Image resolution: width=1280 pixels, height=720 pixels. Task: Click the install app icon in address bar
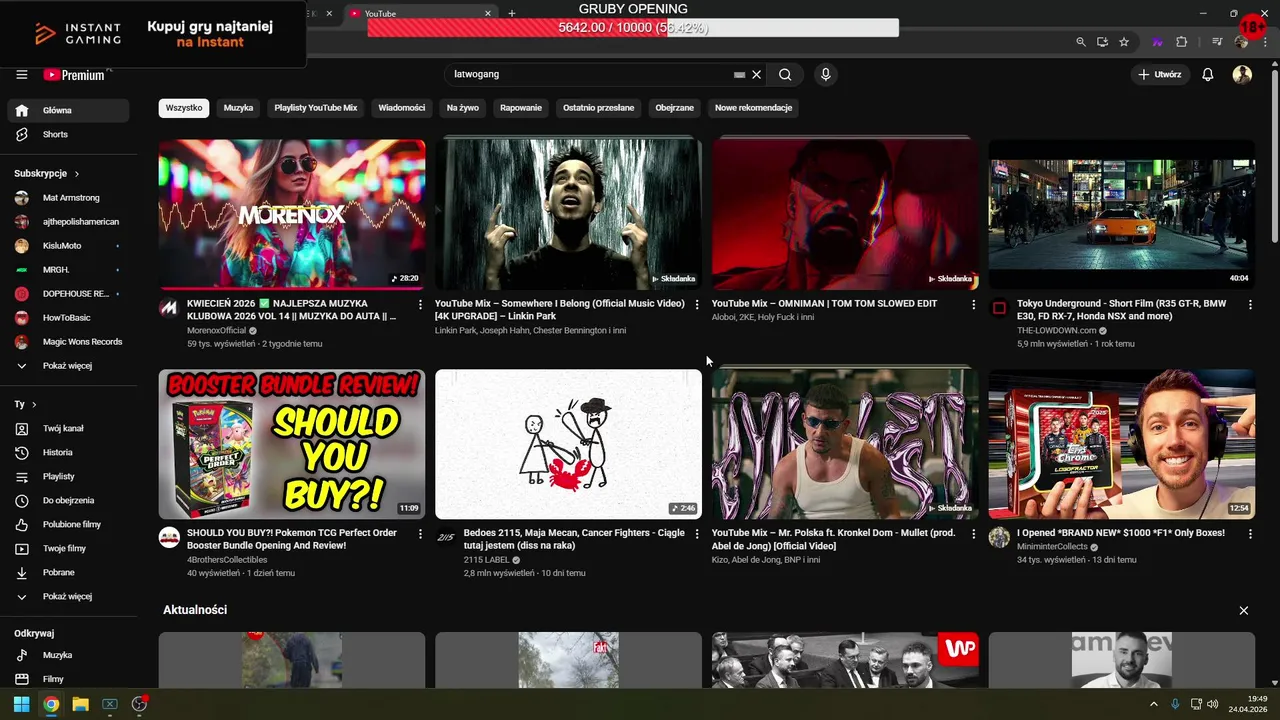tap(1102, 42)
